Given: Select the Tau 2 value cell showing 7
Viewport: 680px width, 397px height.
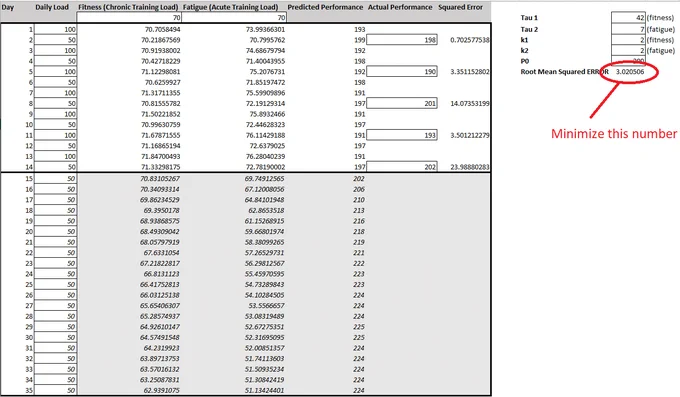Looking at the screenshot, I should [628, 29].
